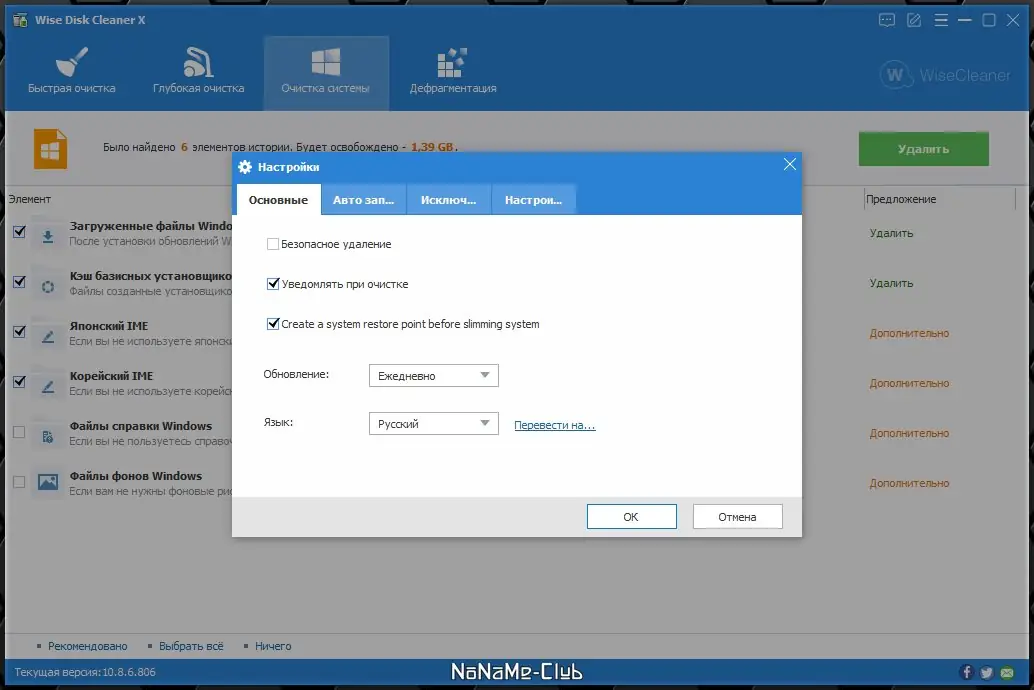Viewport: 1034px width, 690px height.
Task: Click the edit/skin icon in title bar
Action: (x=914, y=20)
